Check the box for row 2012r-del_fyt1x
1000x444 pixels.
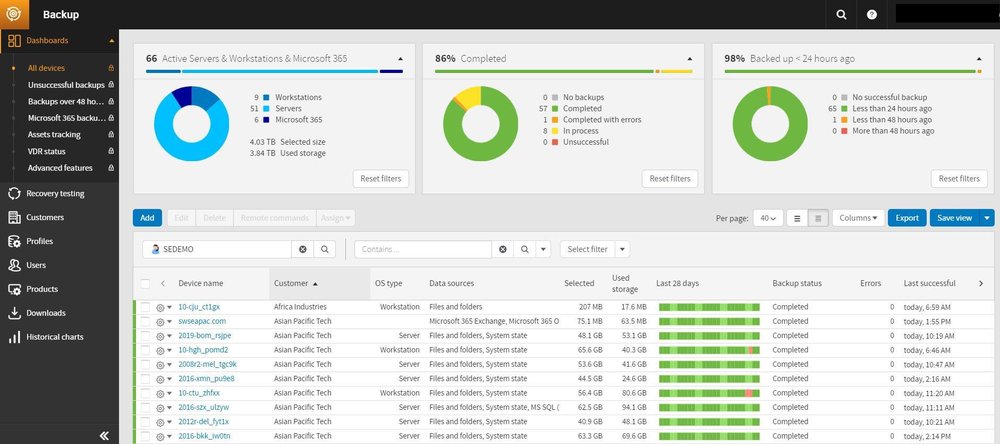pos(145,422)
